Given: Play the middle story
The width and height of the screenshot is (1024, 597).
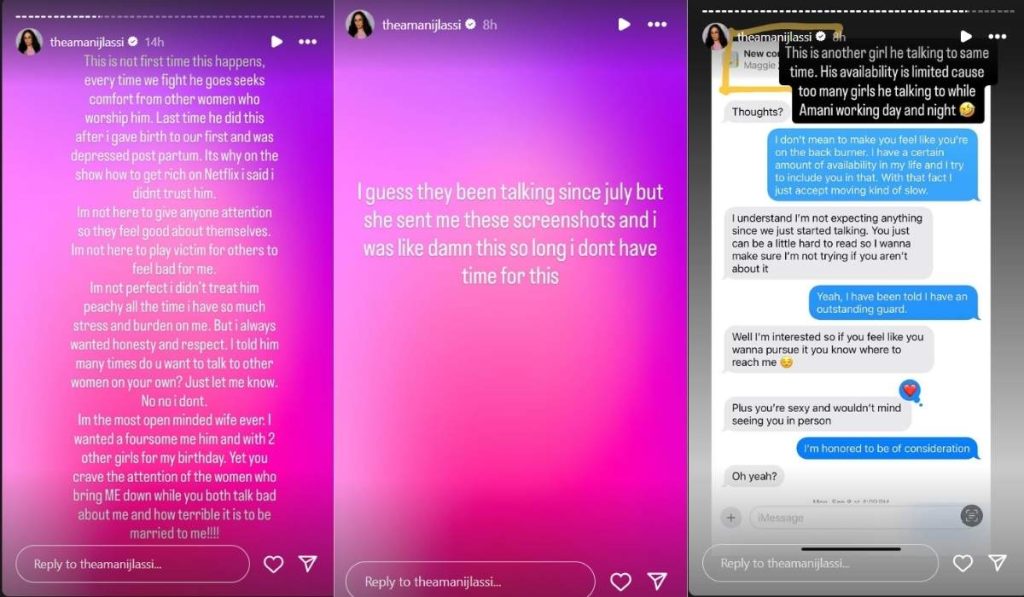Looking at the screenshot, I should 624,25.
